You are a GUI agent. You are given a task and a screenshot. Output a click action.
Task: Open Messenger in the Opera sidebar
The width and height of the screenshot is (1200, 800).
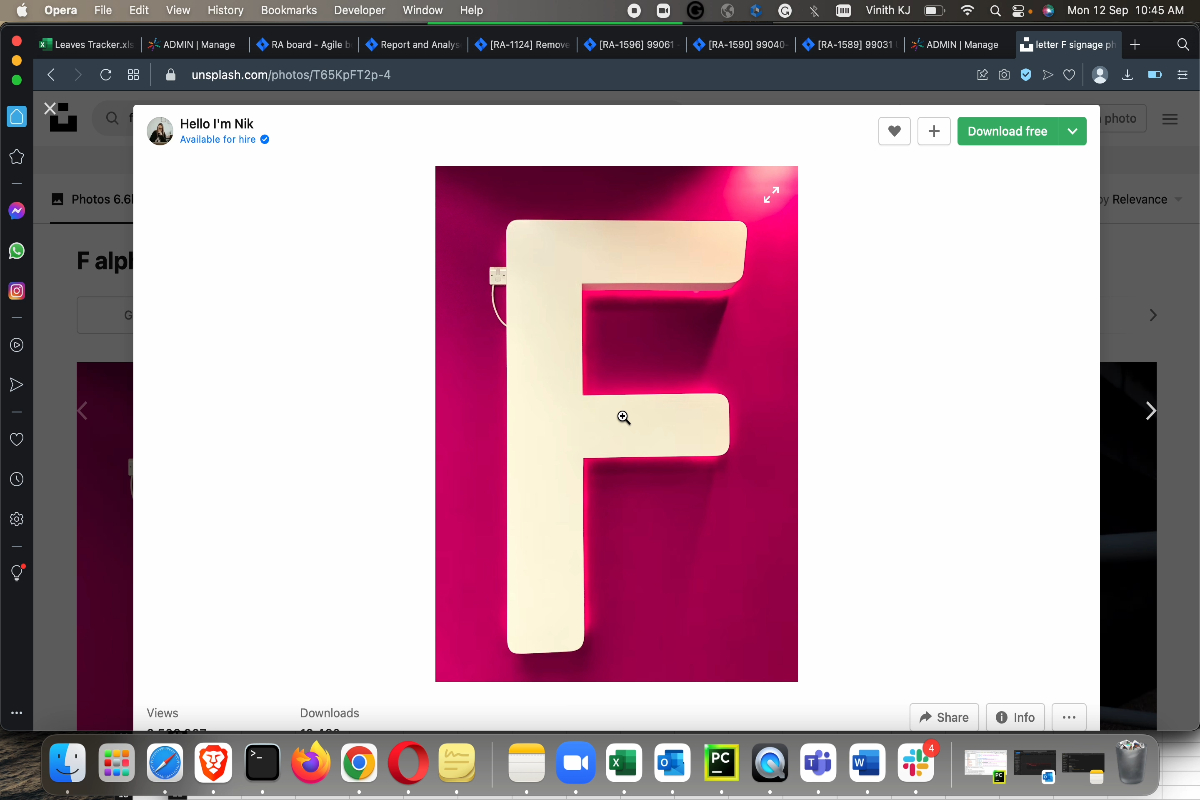[16, 211]
